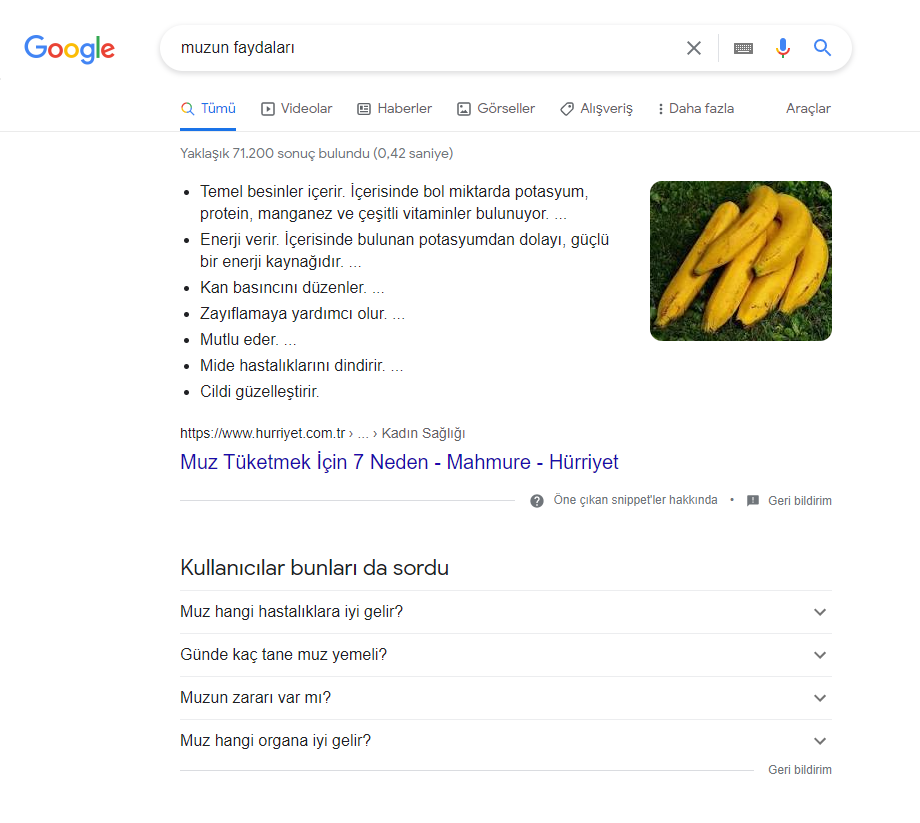Open the on-screen keyboard icon
Image resolution: width=920 pixels, height=823 pixels.
click(743, 48)
